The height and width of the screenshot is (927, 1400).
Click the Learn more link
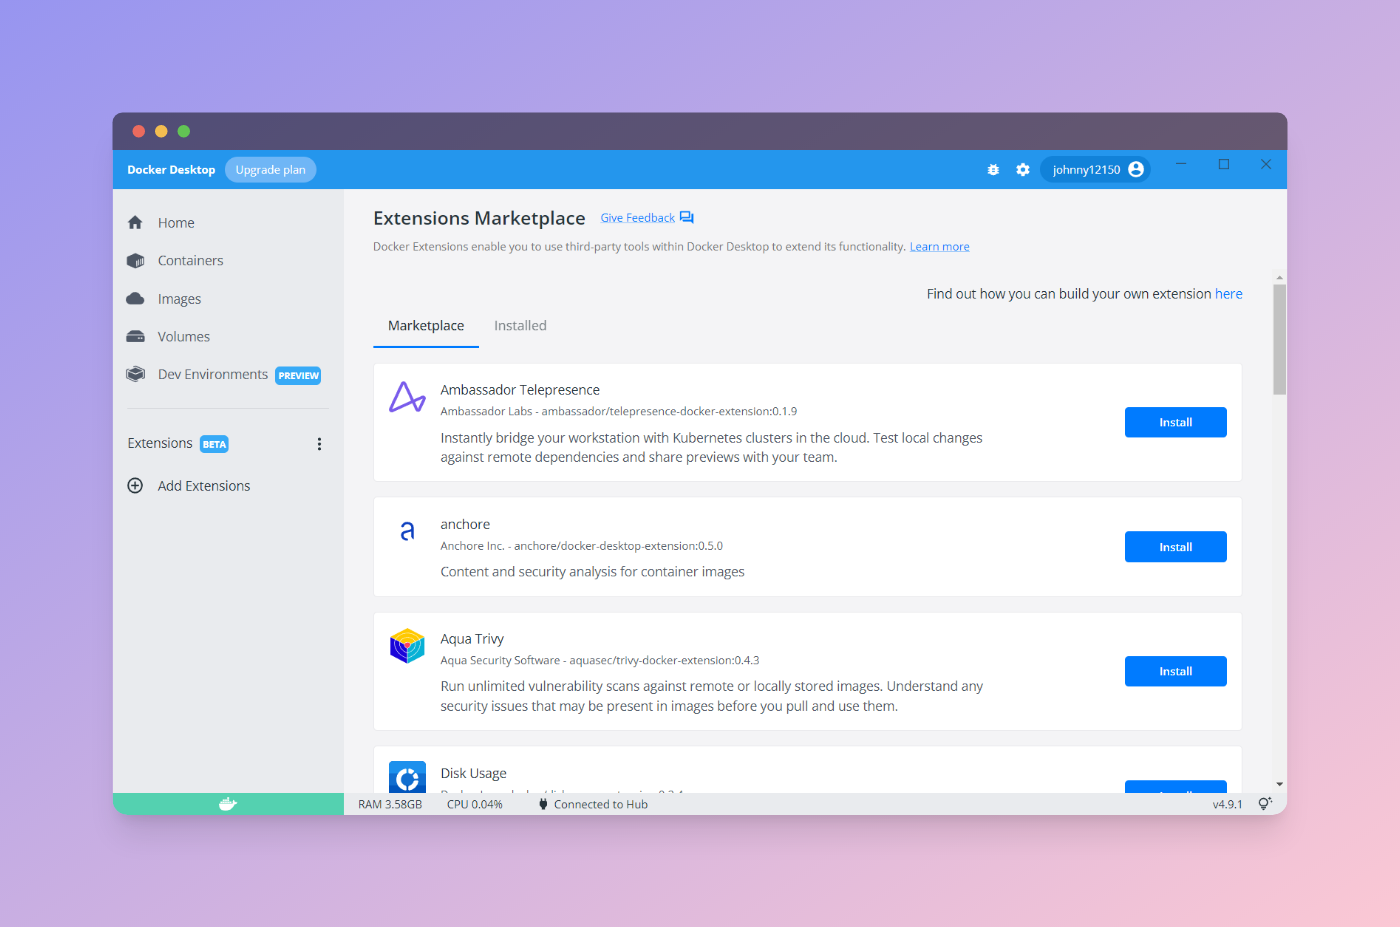(x=938, y=246)
